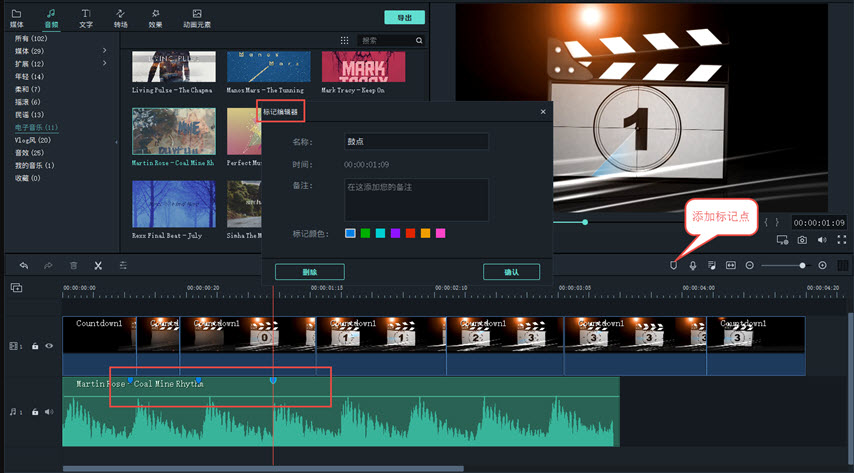Click the 导出 export button
854x473 pixels.
pyautogui.click(x=404, y=18)
